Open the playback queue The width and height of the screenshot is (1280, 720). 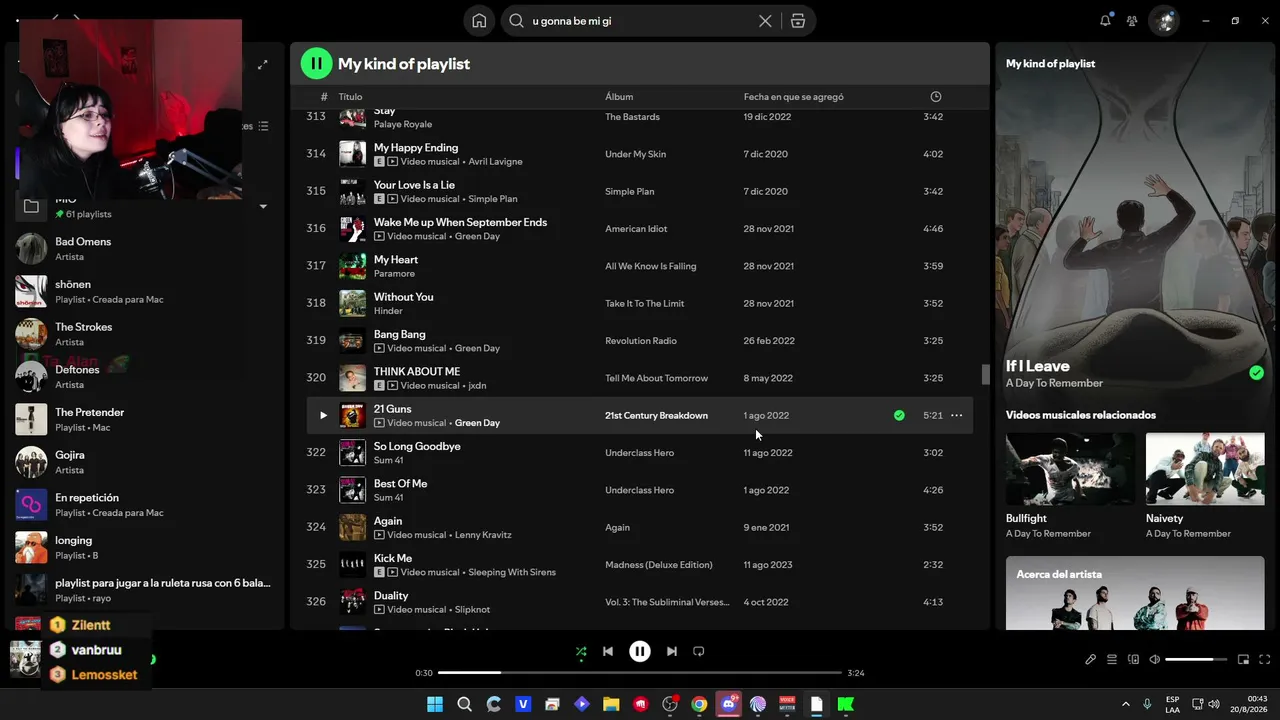point(1112,660)
